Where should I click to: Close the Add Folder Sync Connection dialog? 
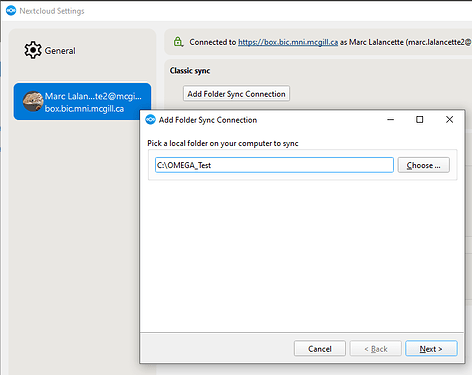pos(449,119)
